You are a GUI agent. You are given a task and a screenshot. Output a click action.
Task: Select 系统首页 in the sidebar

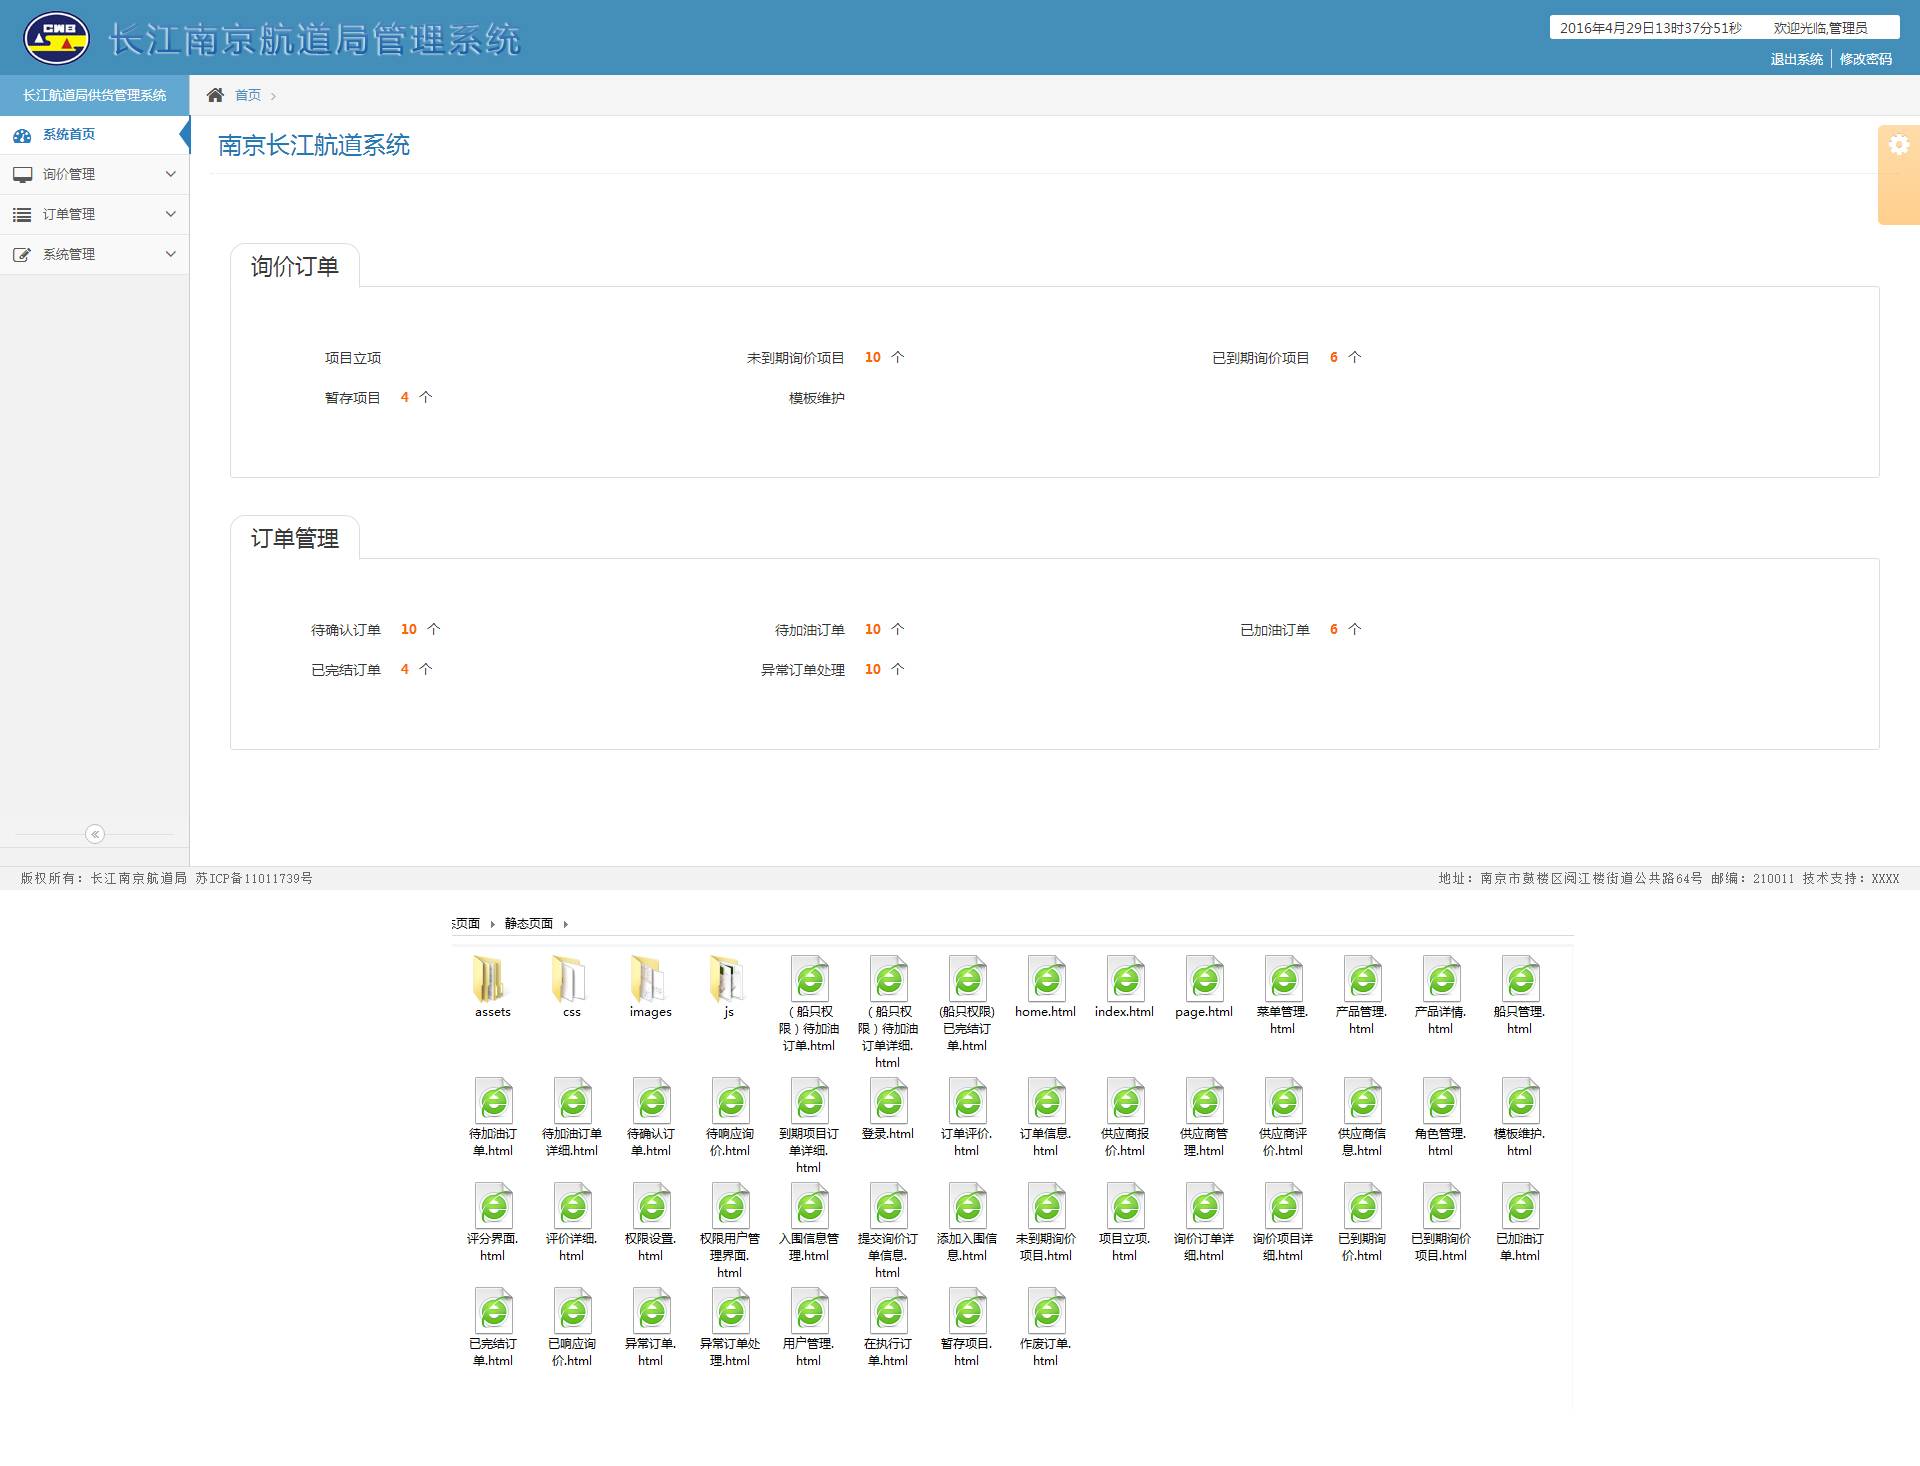(x=69, y=134)
